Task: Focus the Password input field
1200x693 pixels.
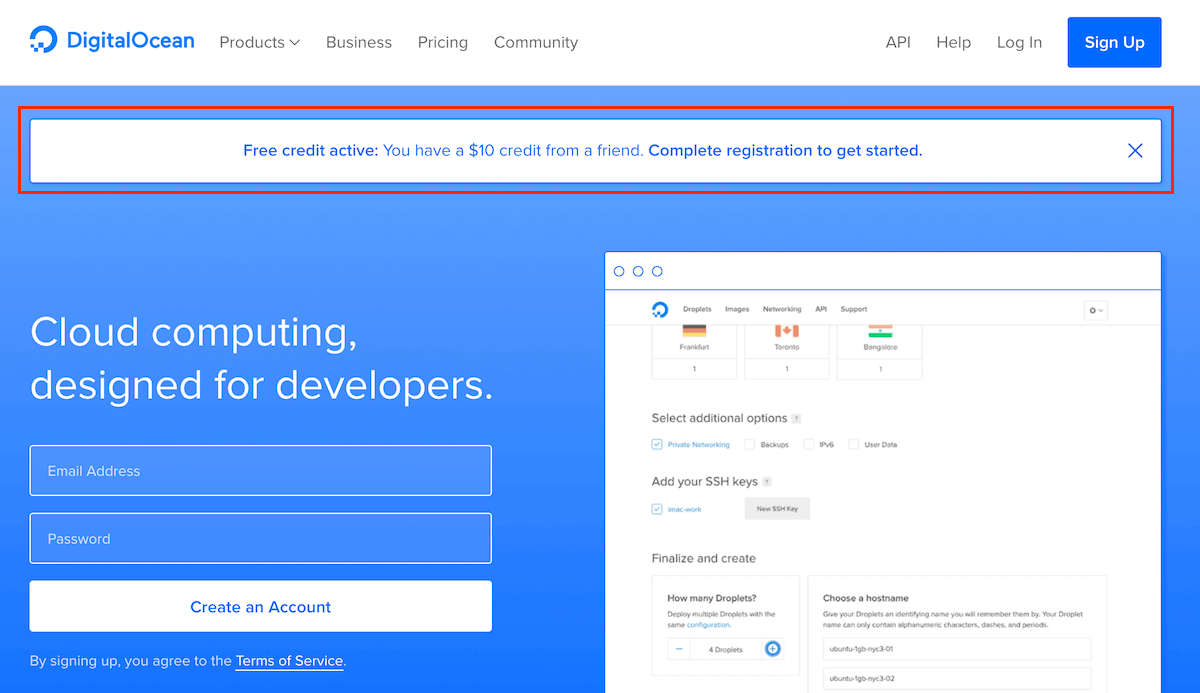Action: [260, 538]
